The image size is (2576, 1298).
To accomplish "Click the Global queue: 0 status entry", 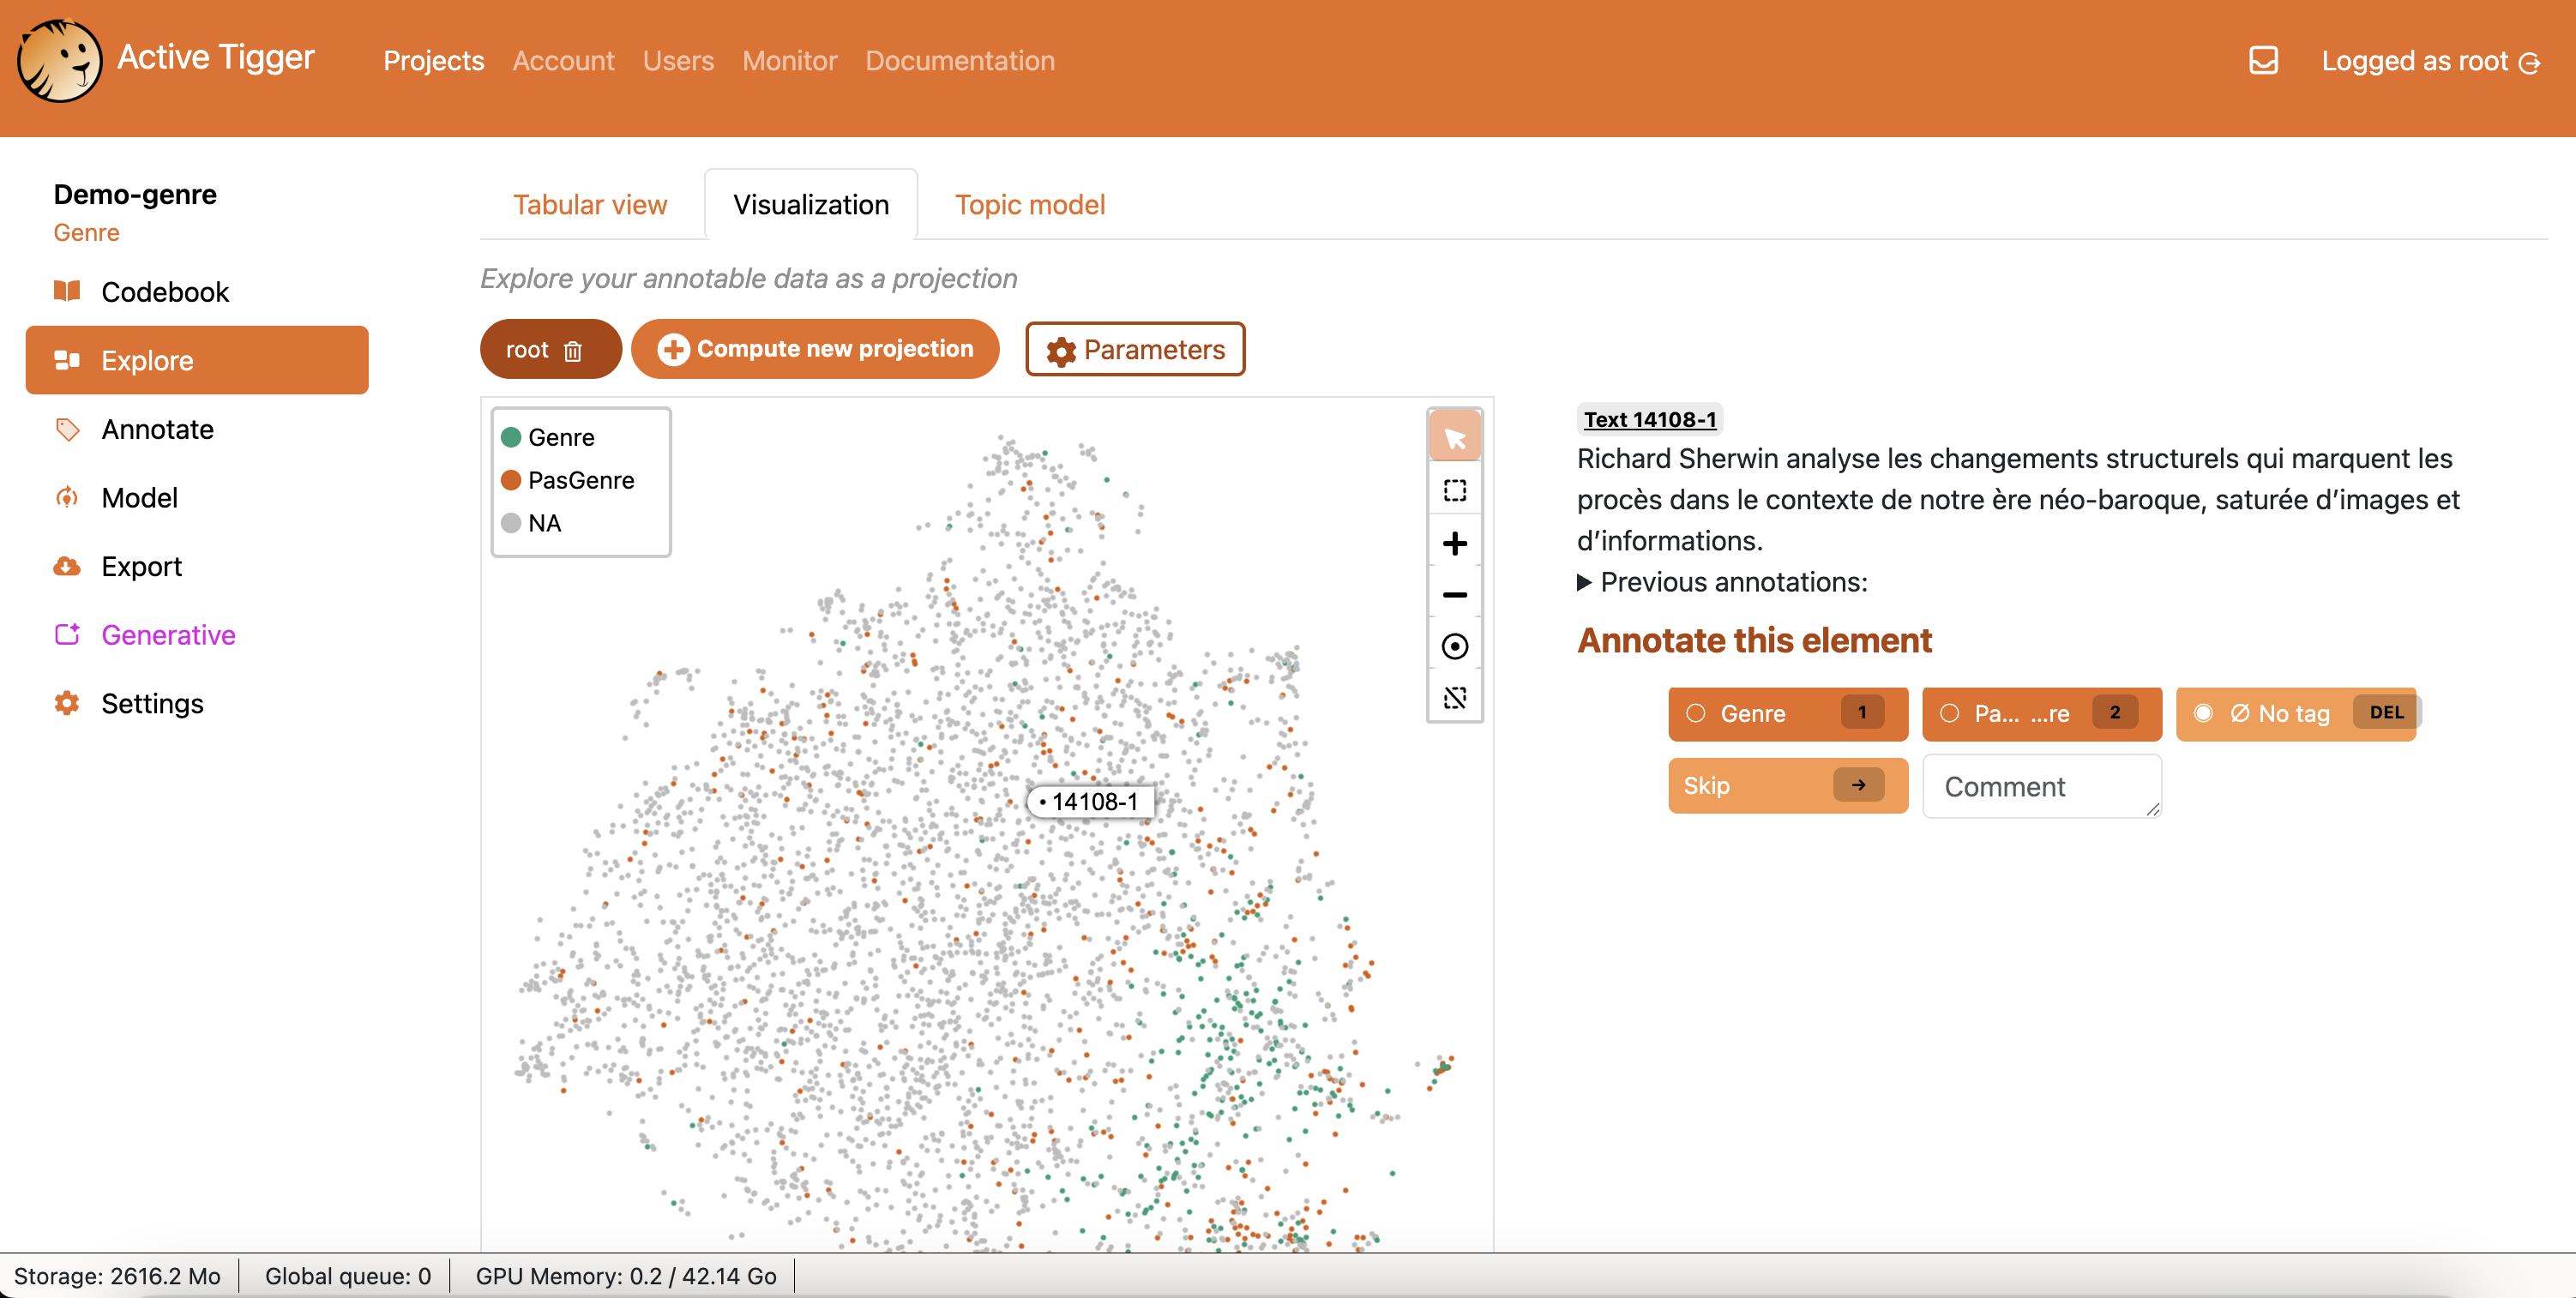I will [x=348, y=1276].
